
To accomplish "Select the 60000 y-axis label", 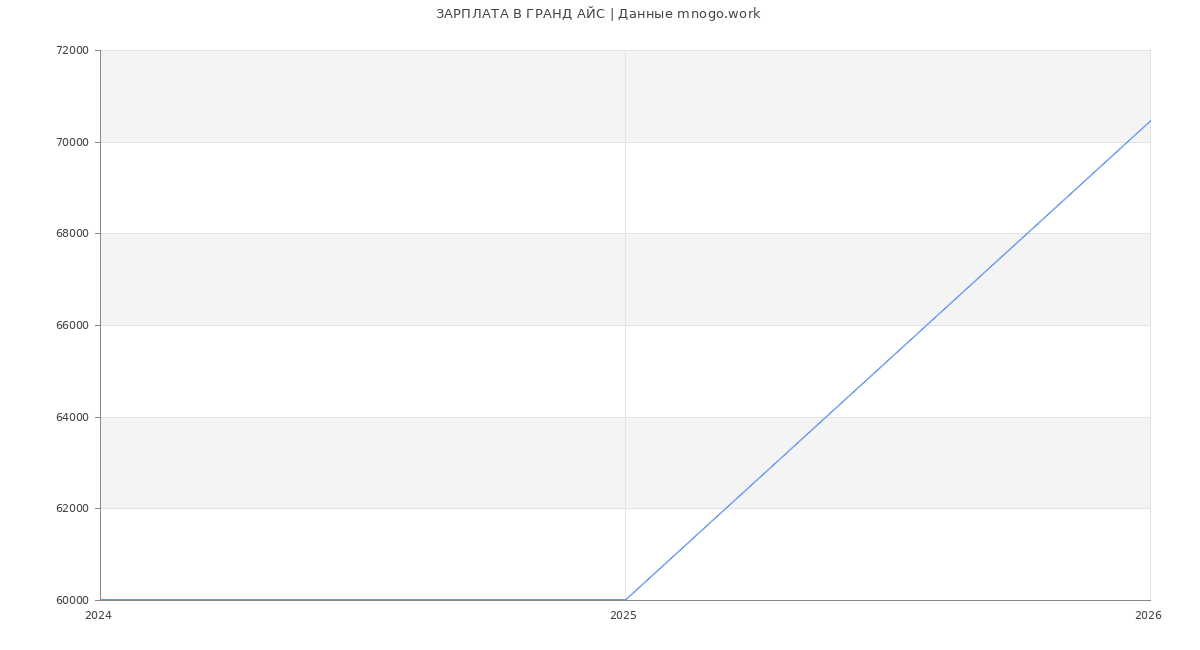I will click(x=72, y=600).
